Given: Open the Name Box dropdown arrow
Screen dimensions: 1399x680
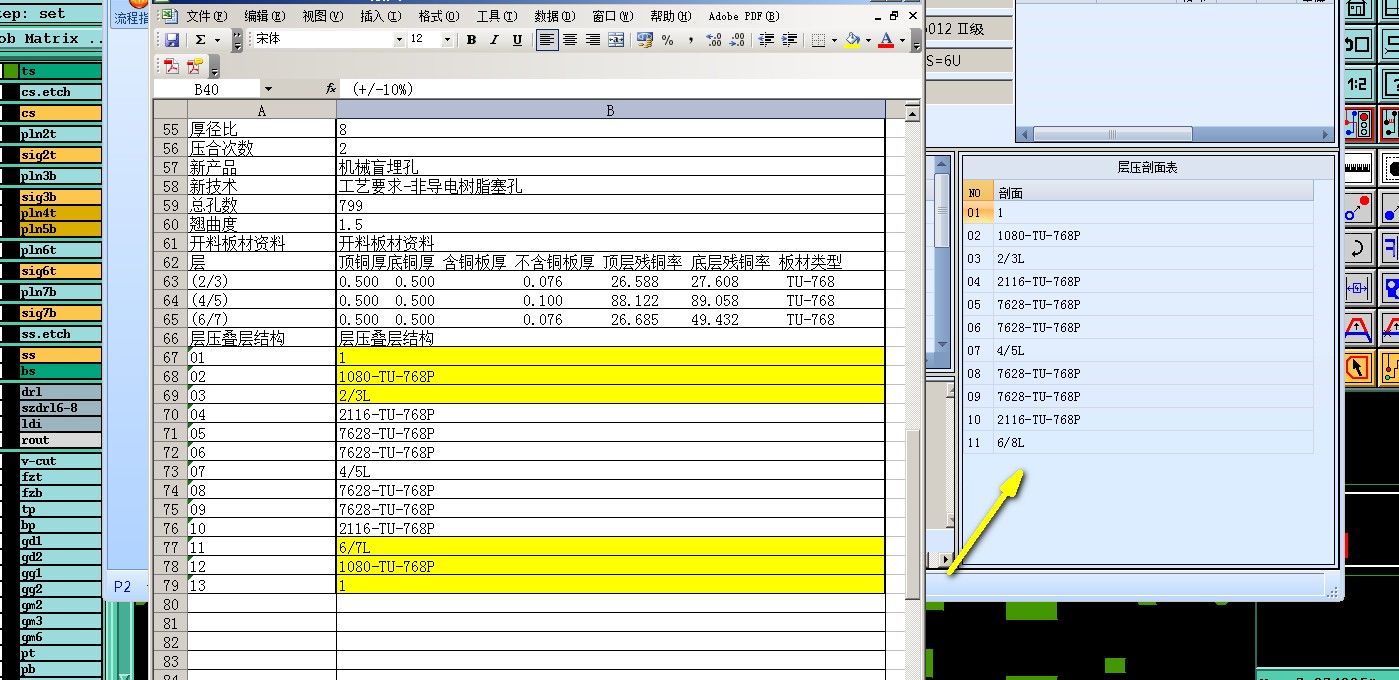Looking at the screenshot, I should pos(268,89).
